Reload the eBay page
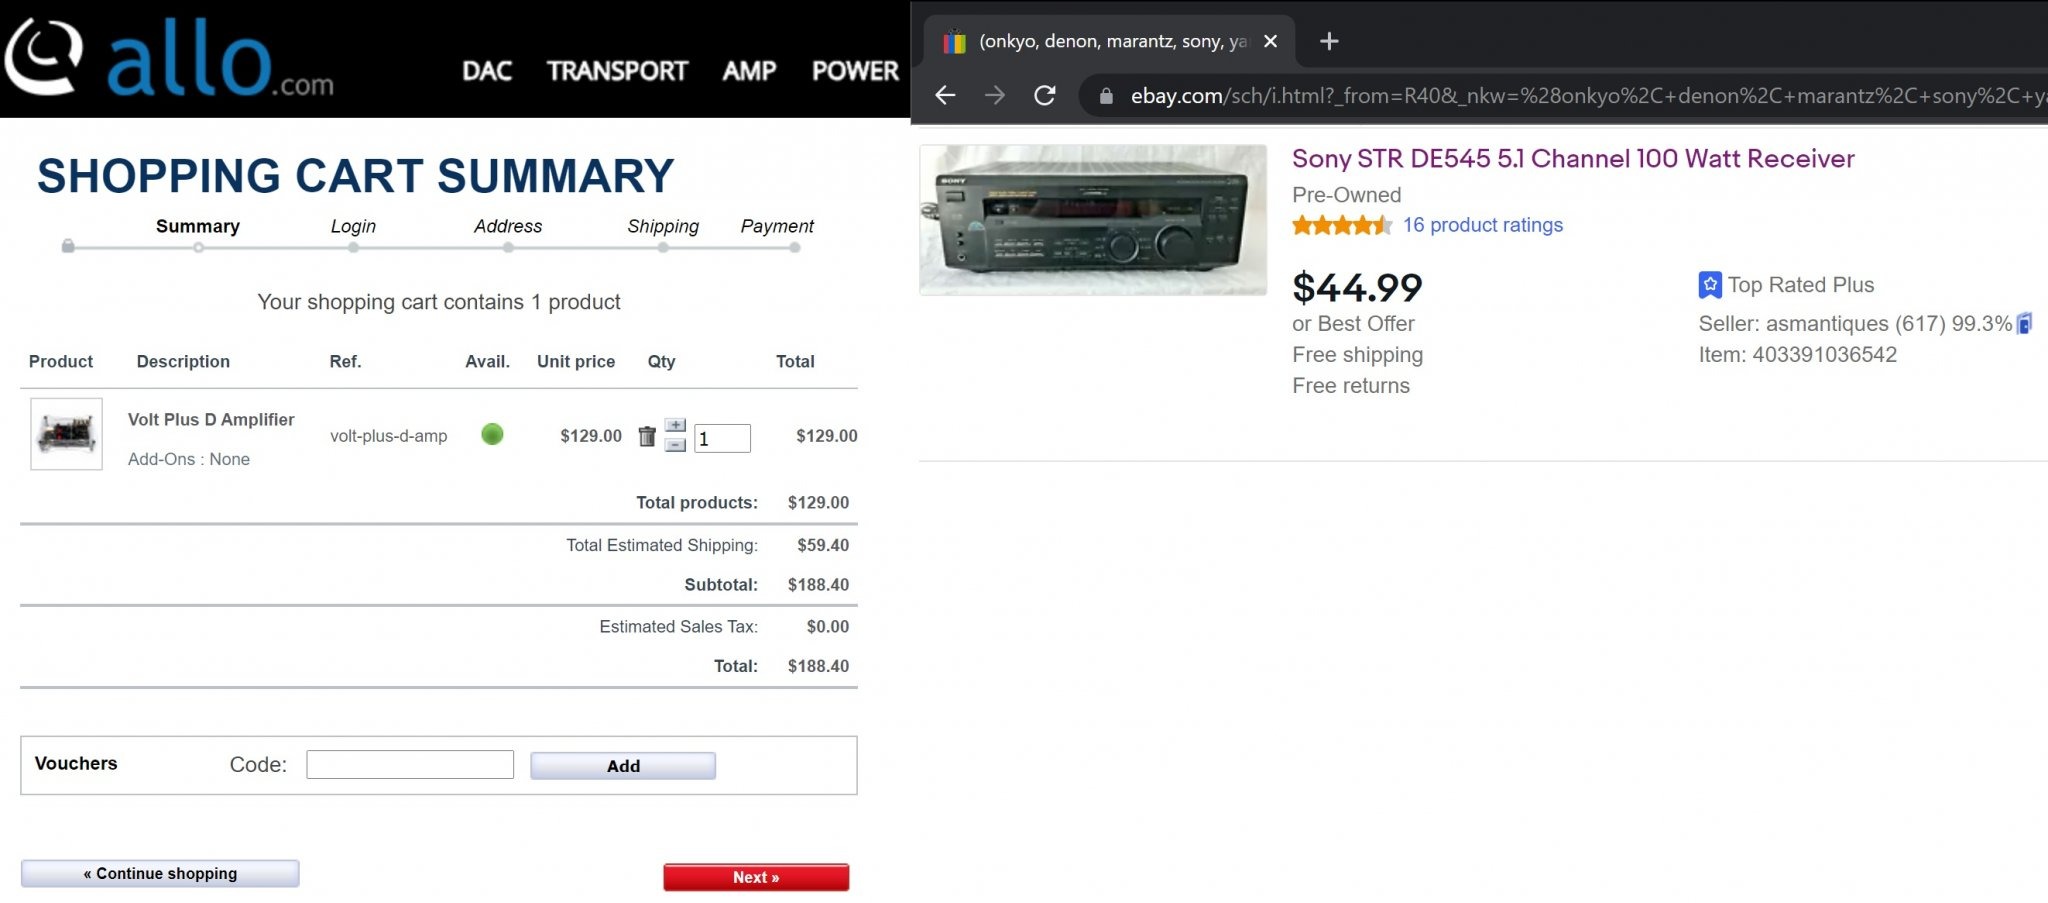Image resolution: width=2048 pixels, height=903 pixels. tap(1044, 95)
